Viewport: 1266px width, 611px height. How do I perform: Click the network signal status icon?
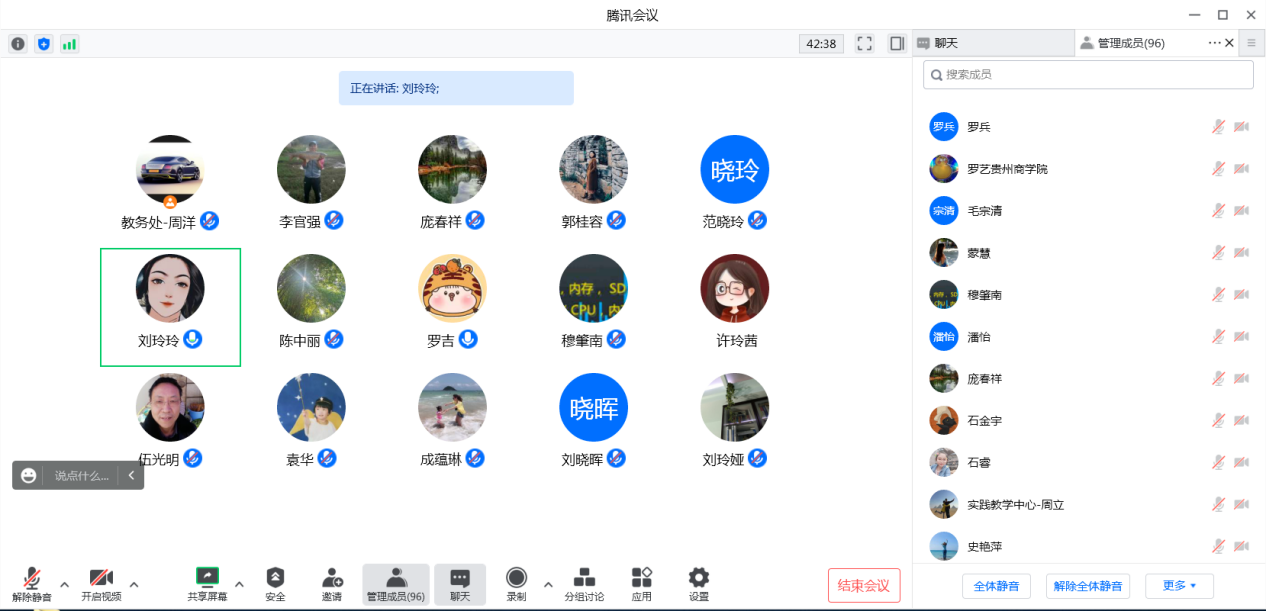[69, 44]
